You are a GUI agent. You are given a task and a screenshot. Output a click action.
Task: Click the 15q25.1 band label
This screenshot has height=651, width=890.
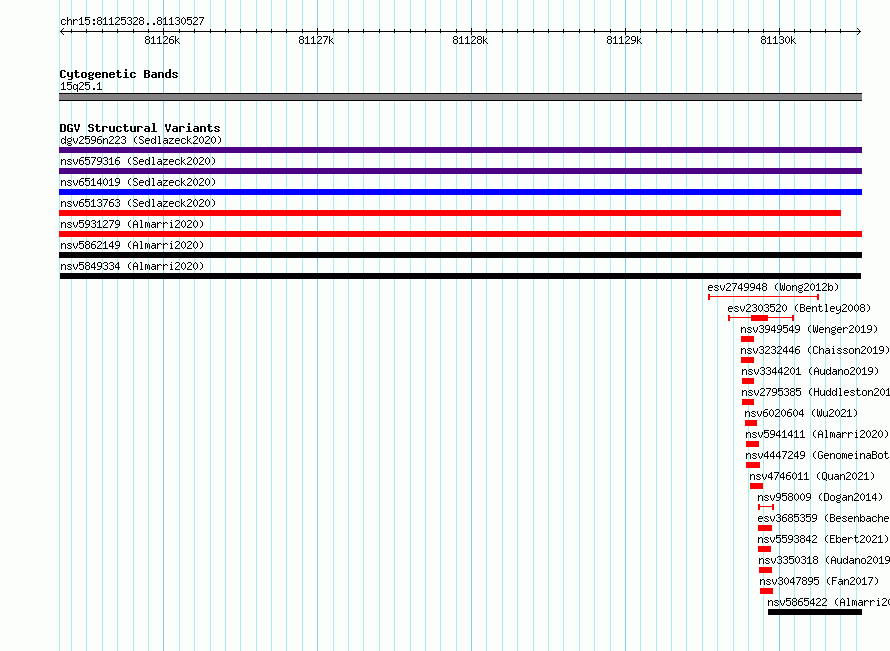[x=81, y=86]
